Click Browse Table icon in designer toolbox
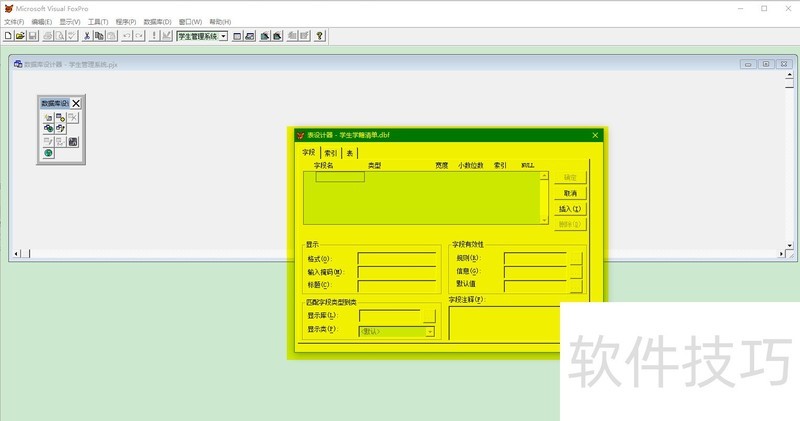Viewport: 800px width, 421px height. (x=60, y=142)
